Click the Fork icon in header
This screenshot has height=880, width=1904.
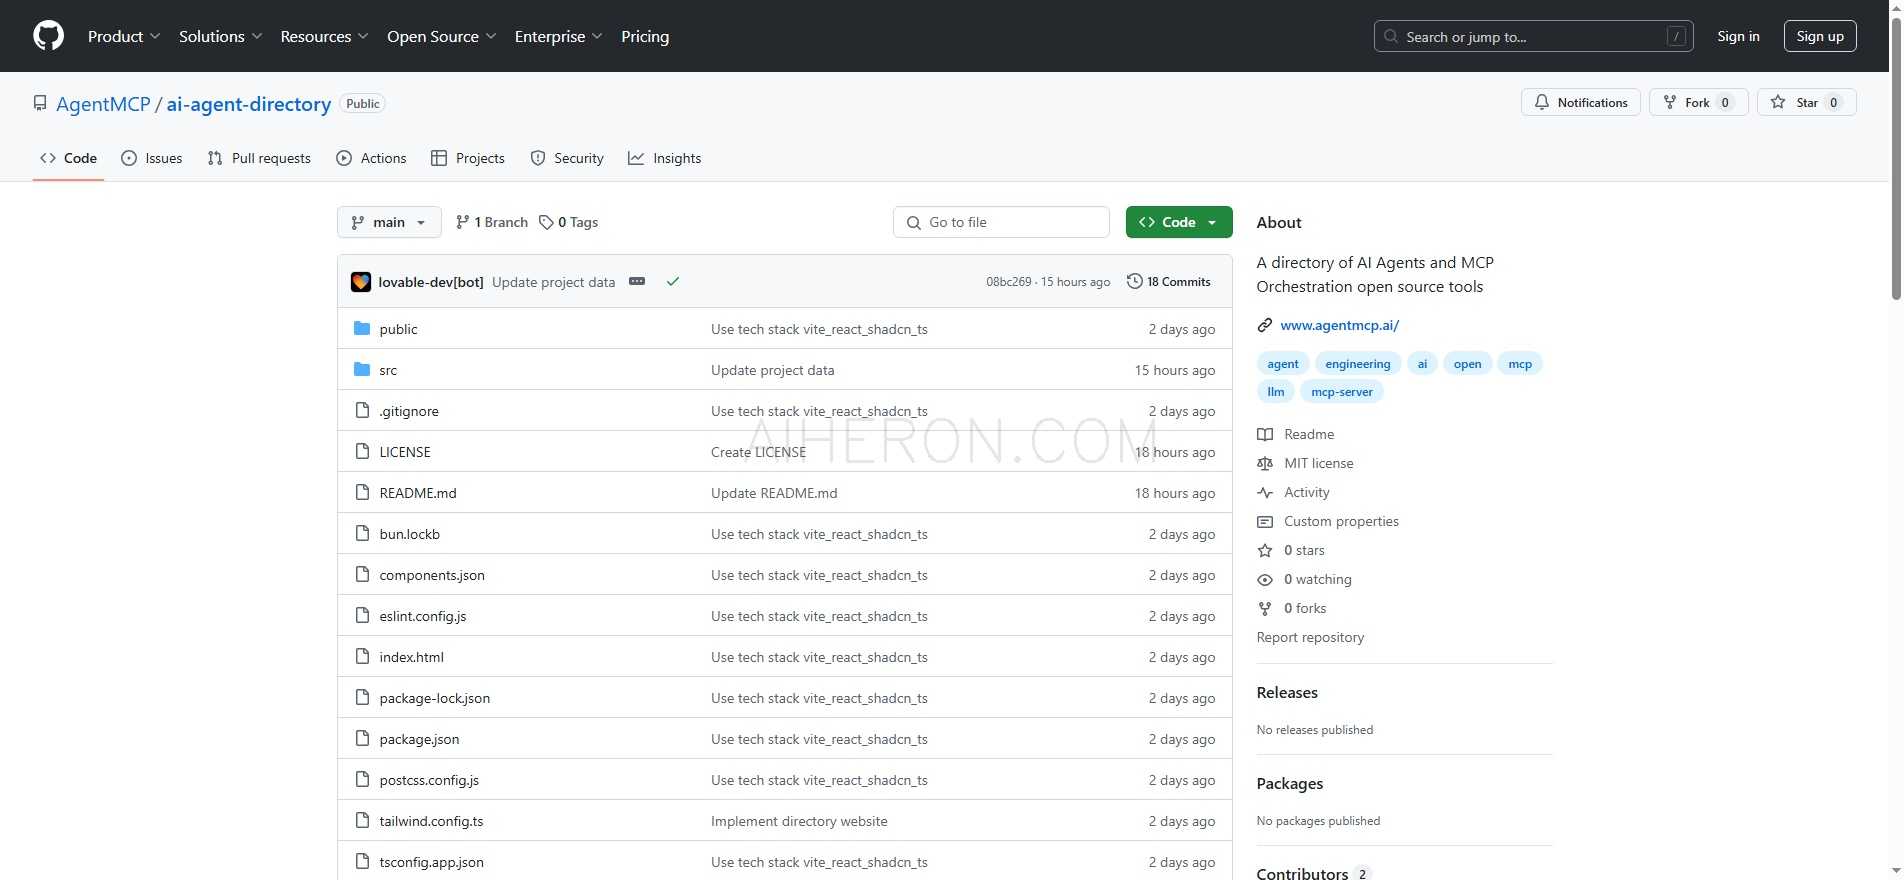point(1669,102)
